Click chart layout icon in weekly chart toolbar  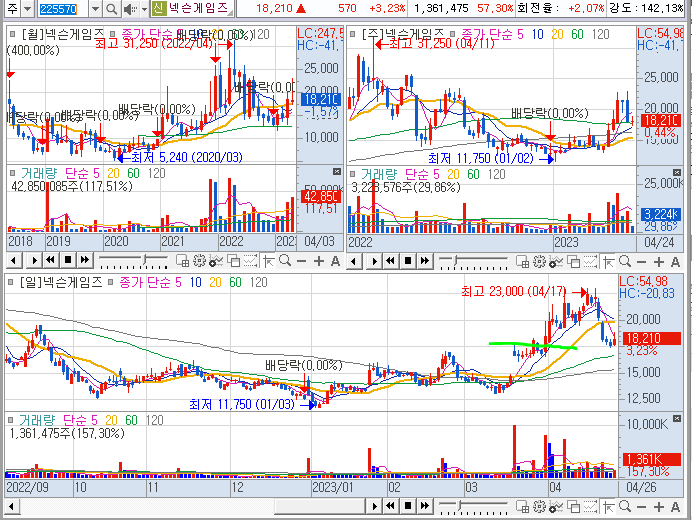(x=522, y=262)
